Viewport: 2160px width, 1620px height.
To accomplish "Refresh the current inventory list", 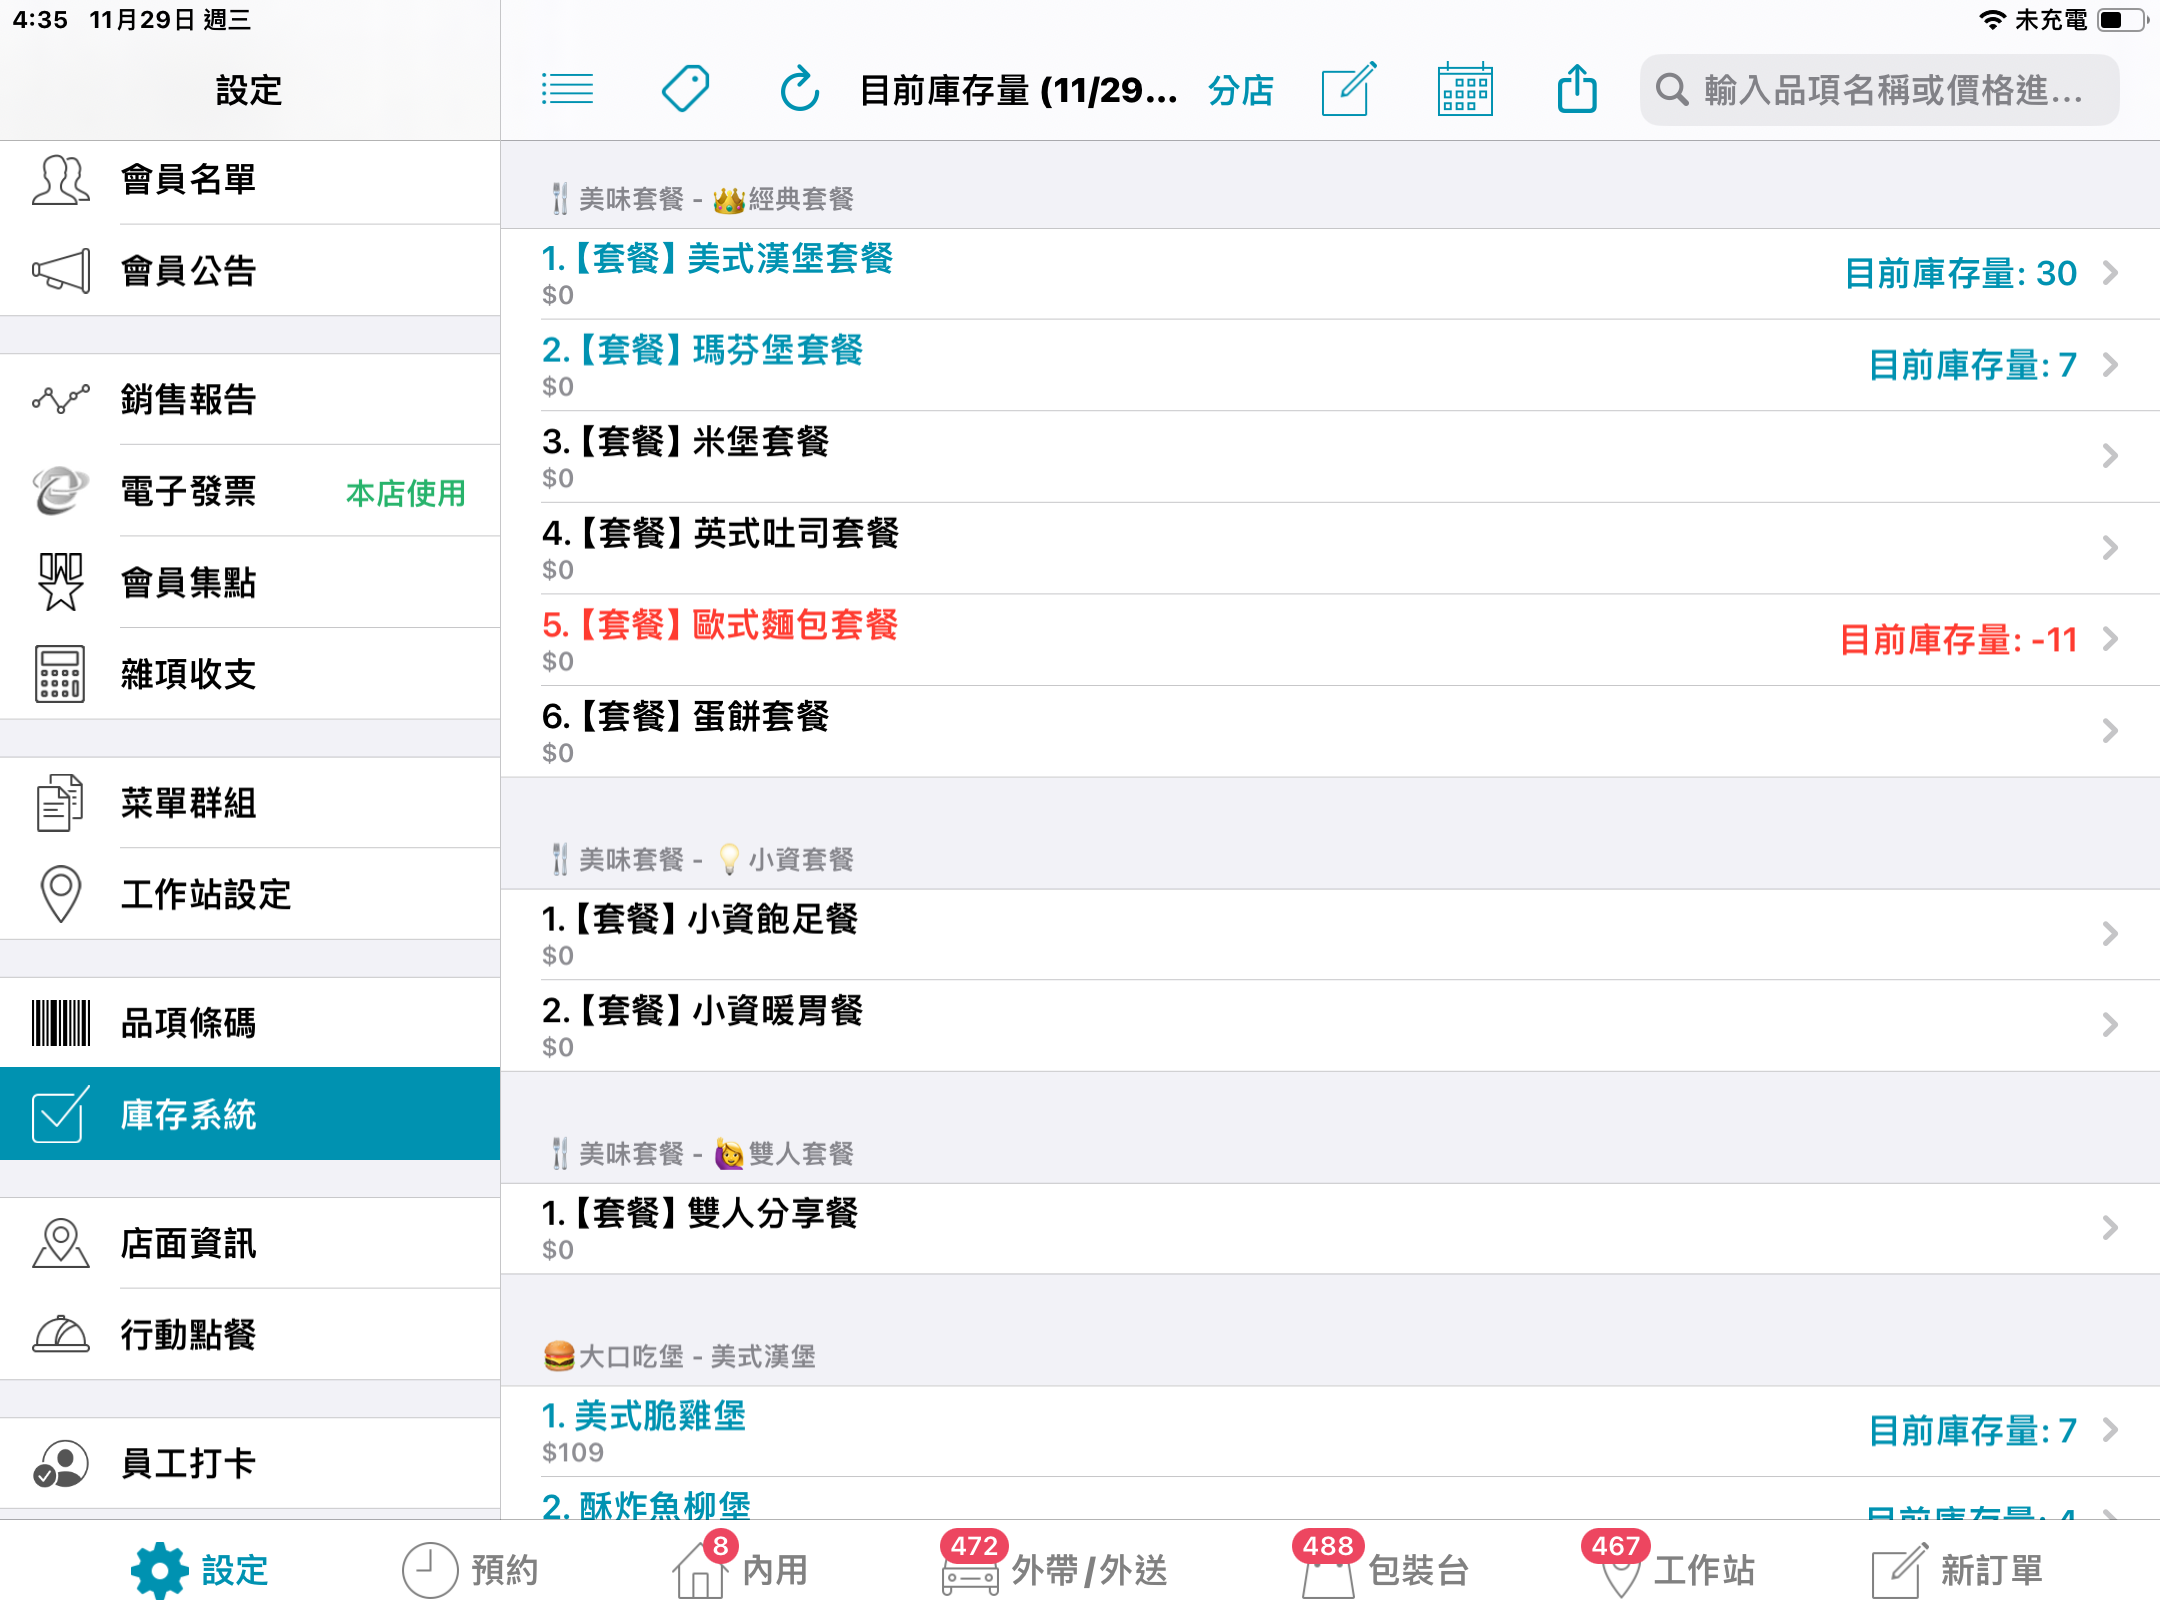I will 800,90.
